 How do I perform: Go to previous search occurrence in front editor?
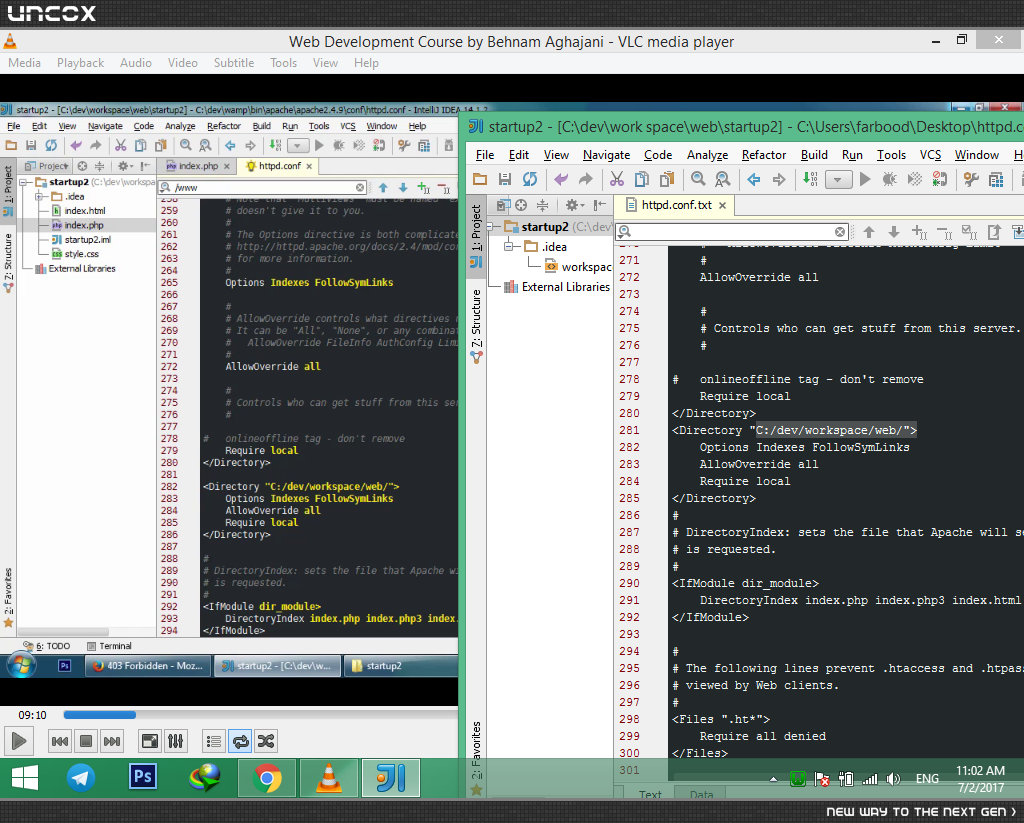click(x=869, y=232)
